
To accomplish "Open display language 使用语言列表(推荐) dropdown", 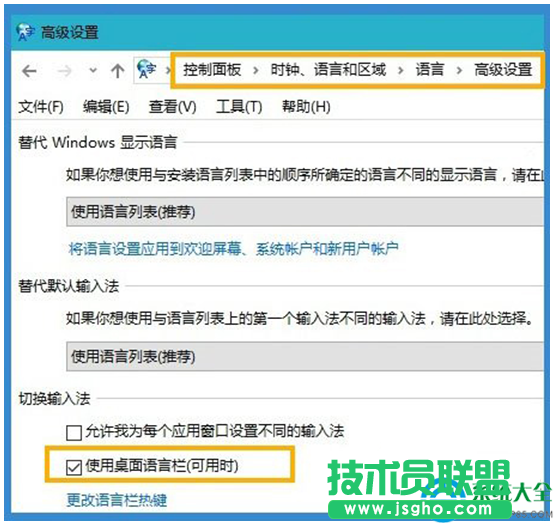I will pos(305,212).
